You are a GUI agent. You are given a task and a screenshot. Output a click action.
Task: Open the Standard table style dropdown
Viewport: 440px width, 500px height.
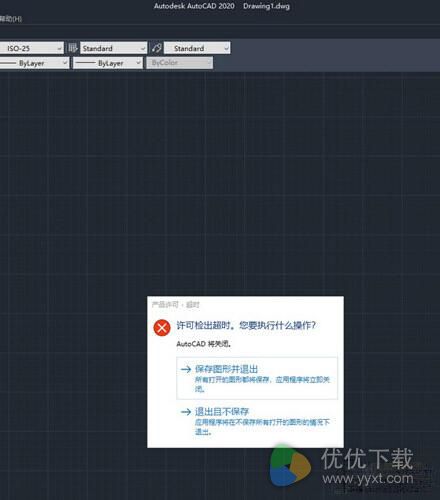[113, 48]
